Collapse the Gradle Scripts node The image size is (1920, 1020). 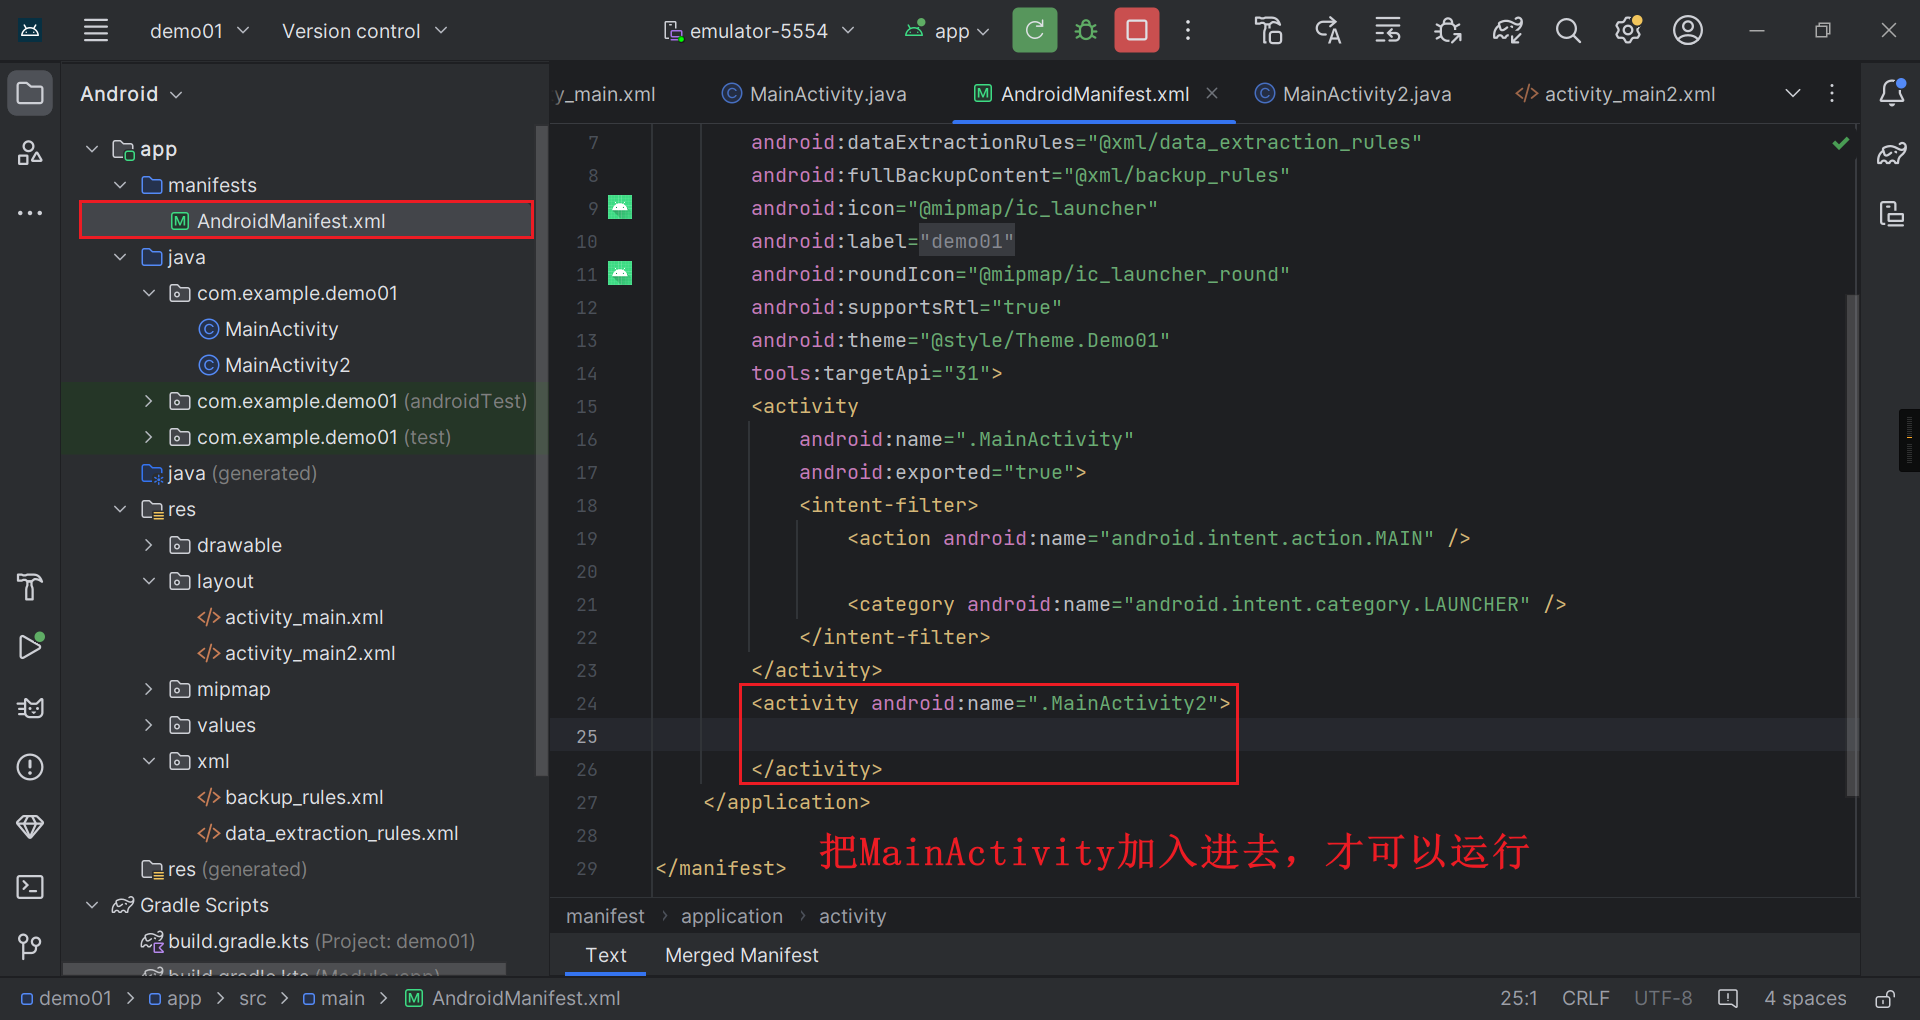92,905
